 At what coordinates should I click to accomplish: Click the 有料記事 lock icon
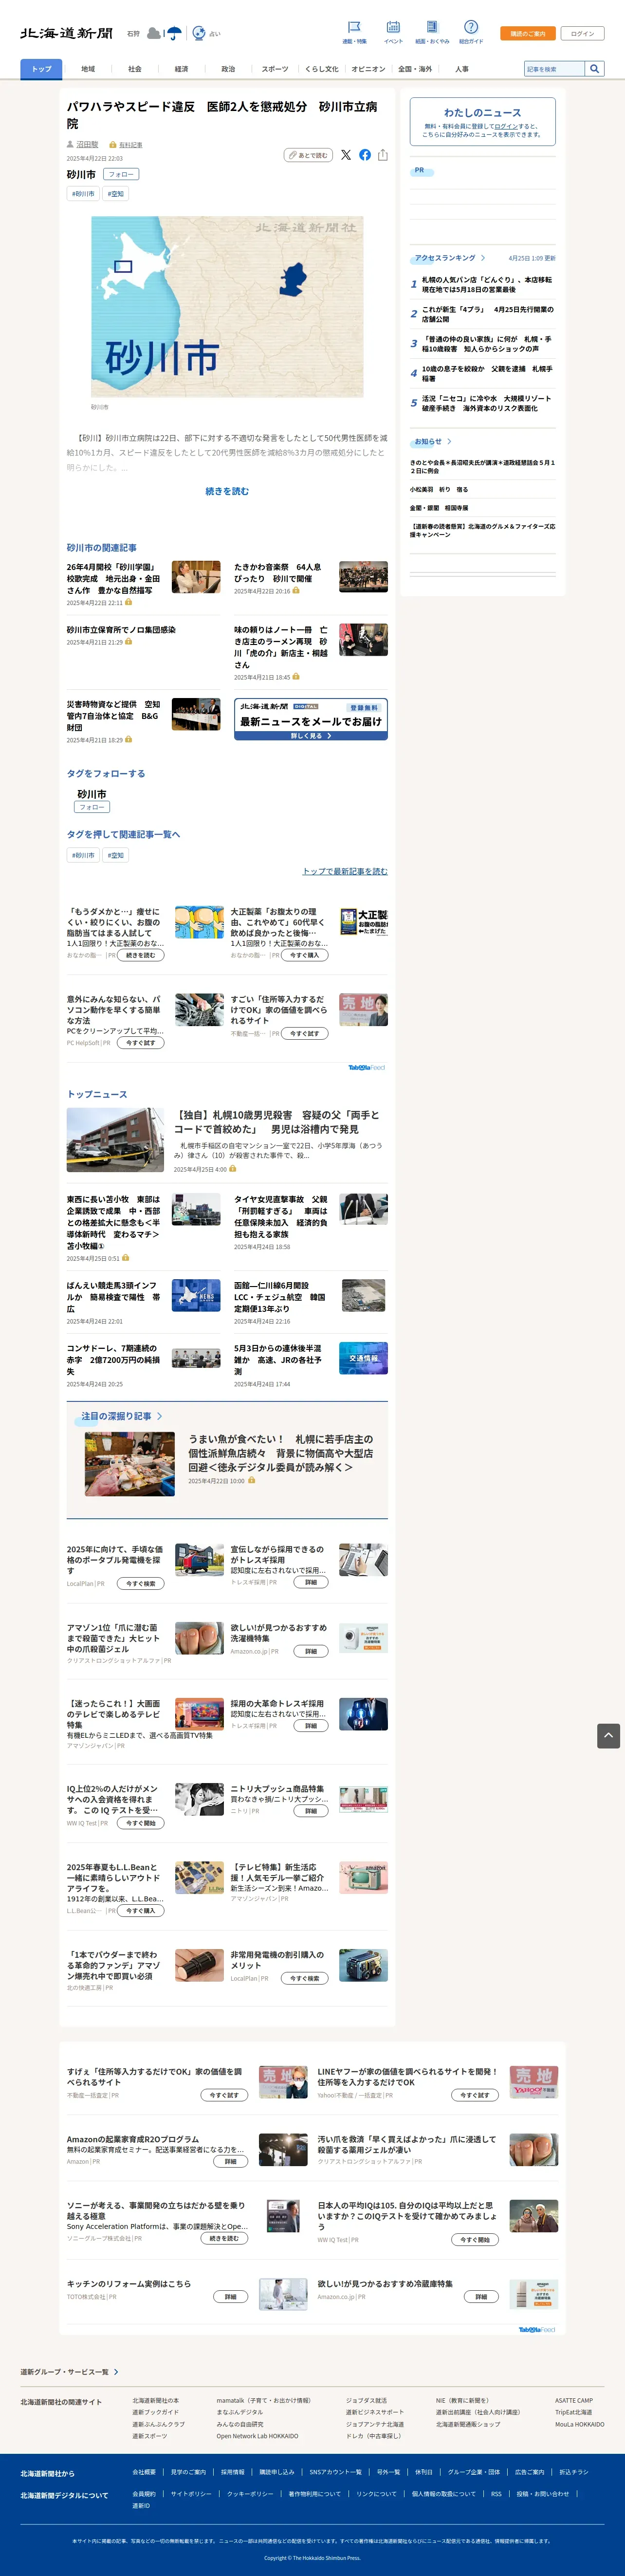click(x=113, y=145)
